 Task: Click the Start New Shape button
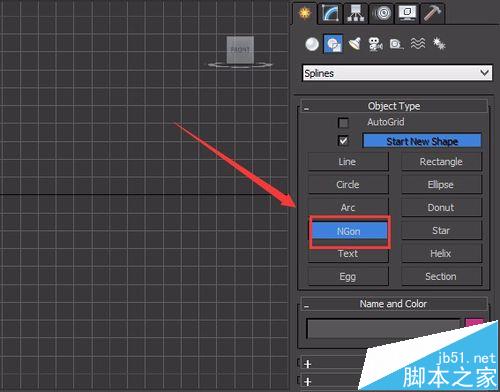click(422, 141)
